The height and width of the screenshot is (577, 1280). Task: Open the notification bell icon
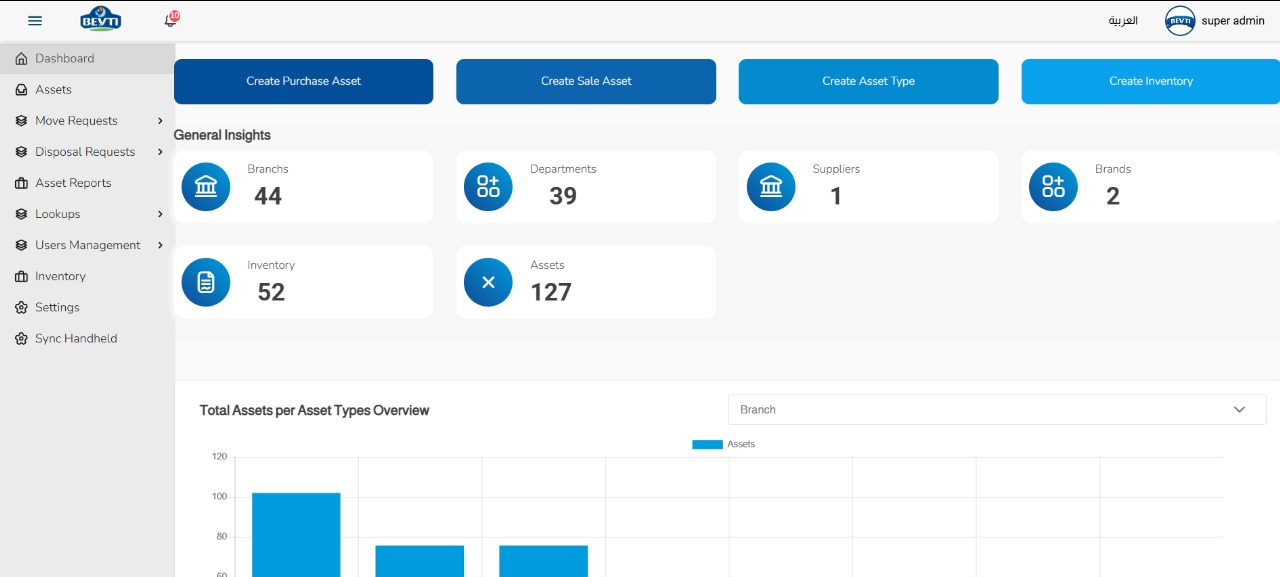coord(170,21)
